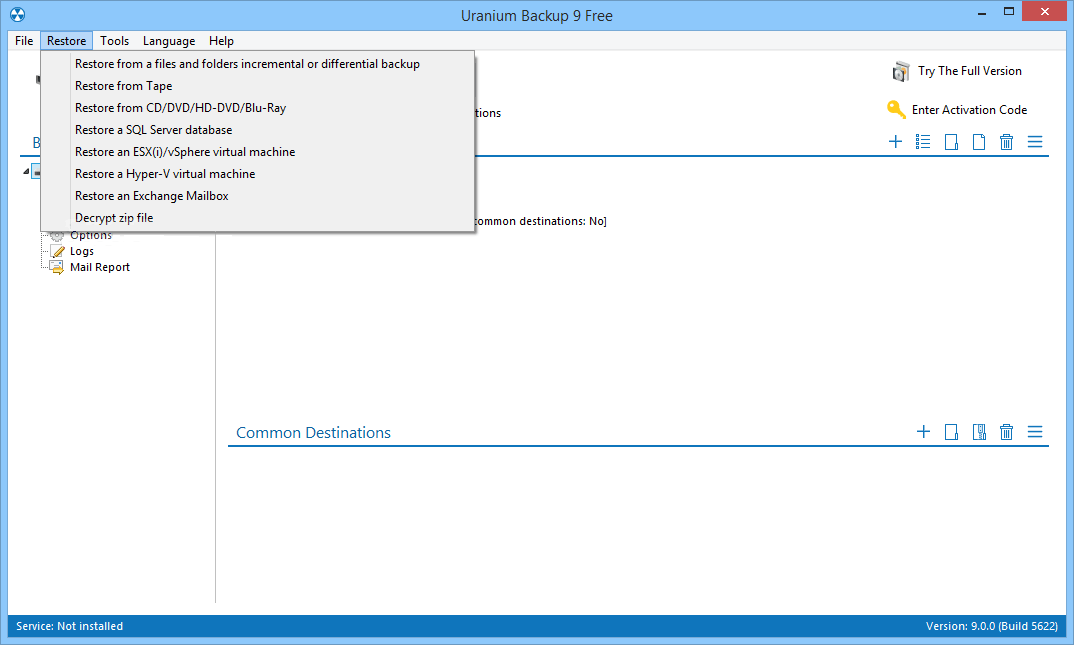Expand the Restore from Tape option
The width and height of the screenshot is (1074, 645).
point(123,85)
